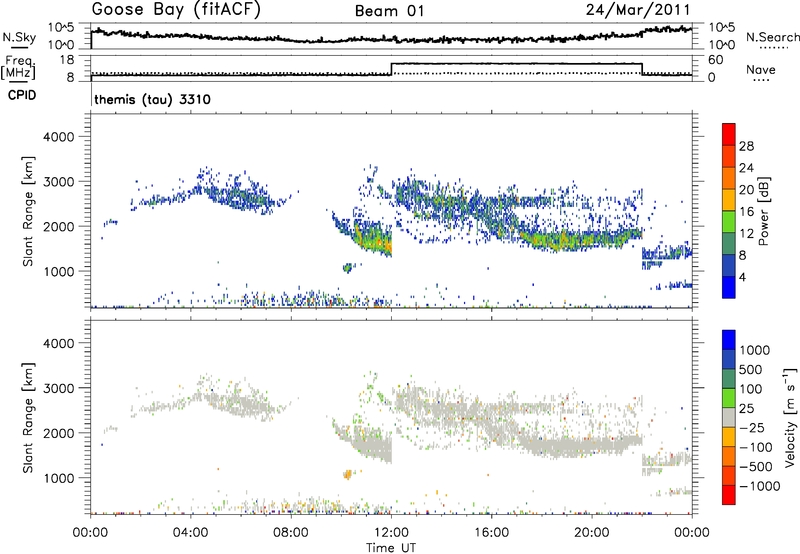Viewport: 800px width, 554px height.
Task: Click the 20 label on Power colorbar
Action: click(x=746, y=190)
